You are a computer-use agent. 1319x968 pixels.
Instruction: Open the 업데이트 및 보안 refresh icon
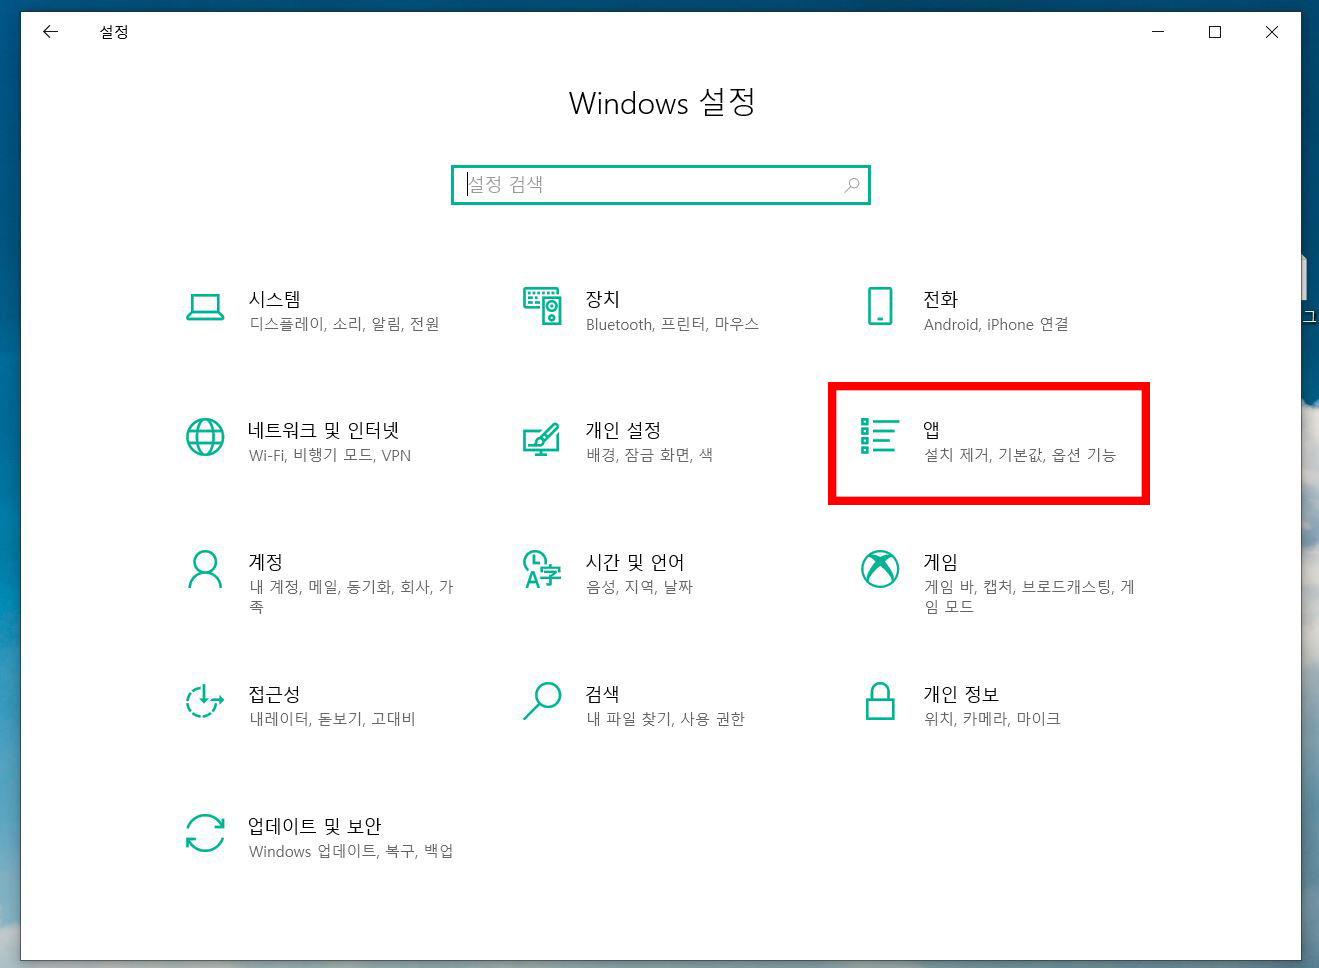pyautogui.click(x=205, y=833)
